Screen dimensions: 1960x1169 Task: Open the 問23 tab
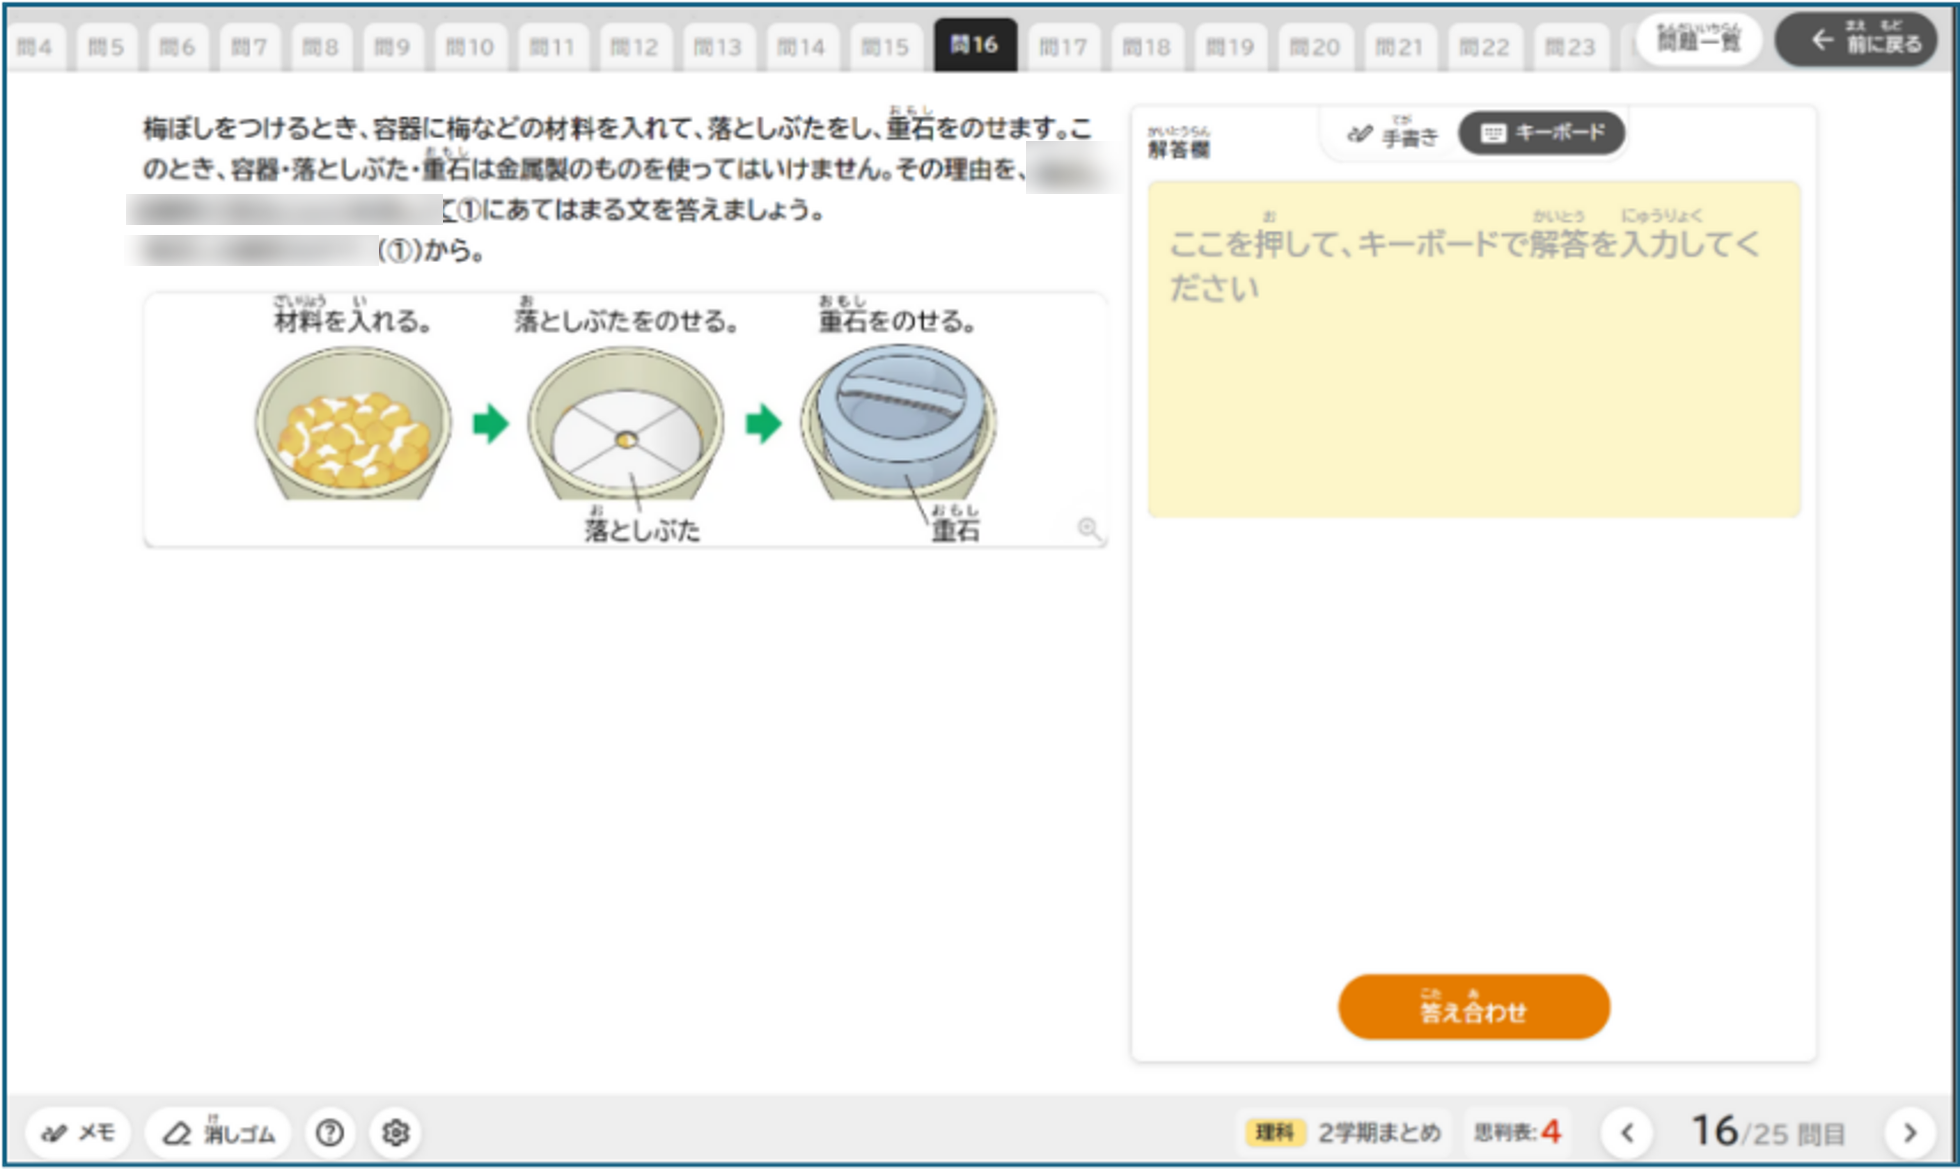pos(1569,47)
